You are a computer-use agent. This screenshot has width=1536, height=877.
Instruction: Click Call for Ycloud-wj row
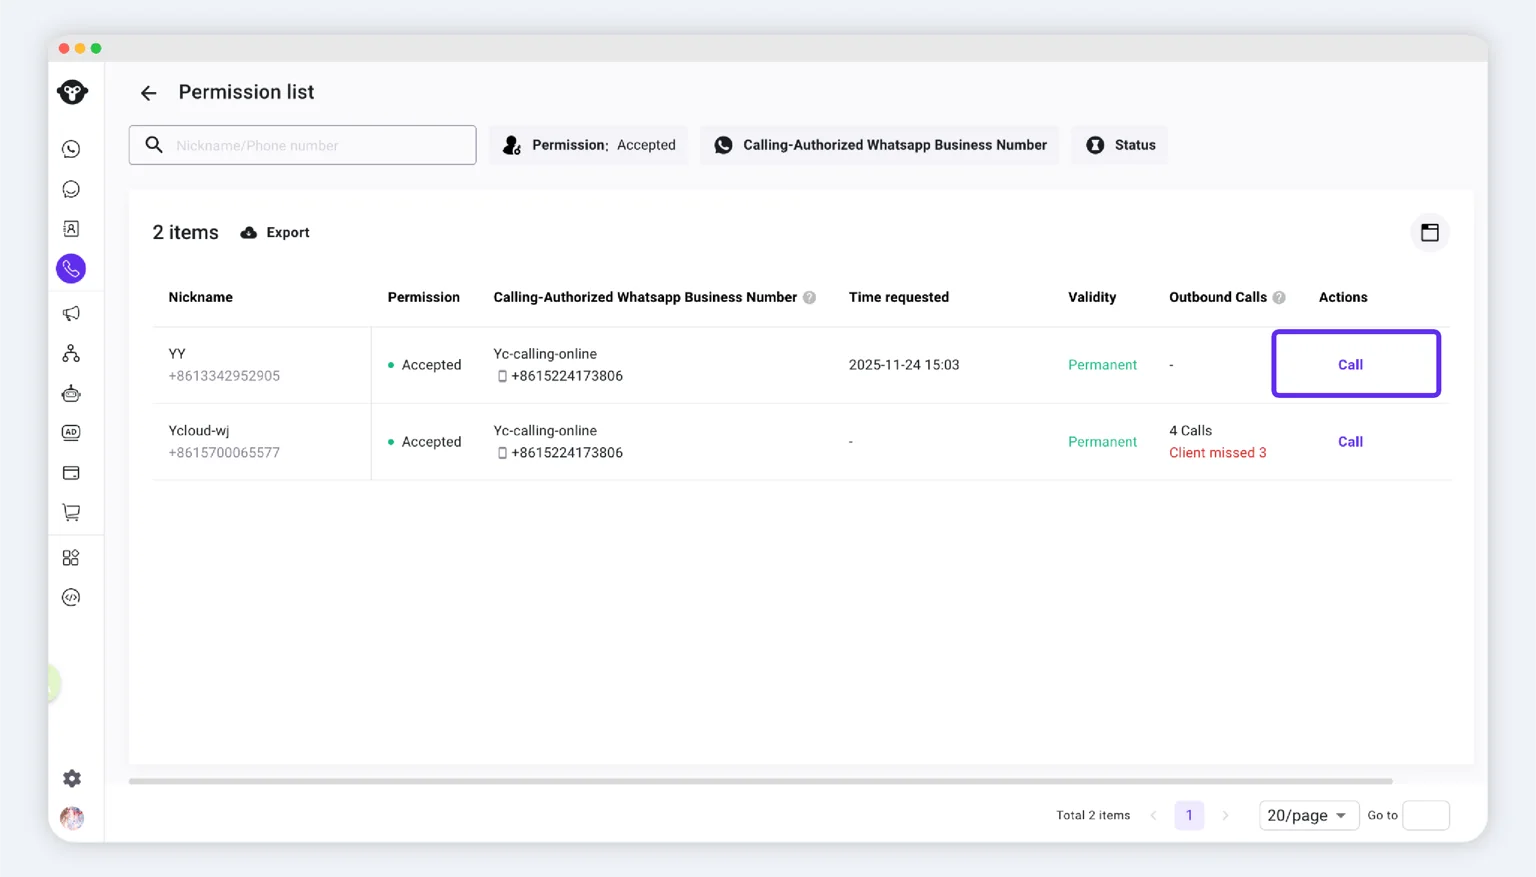click(1350, 442)
